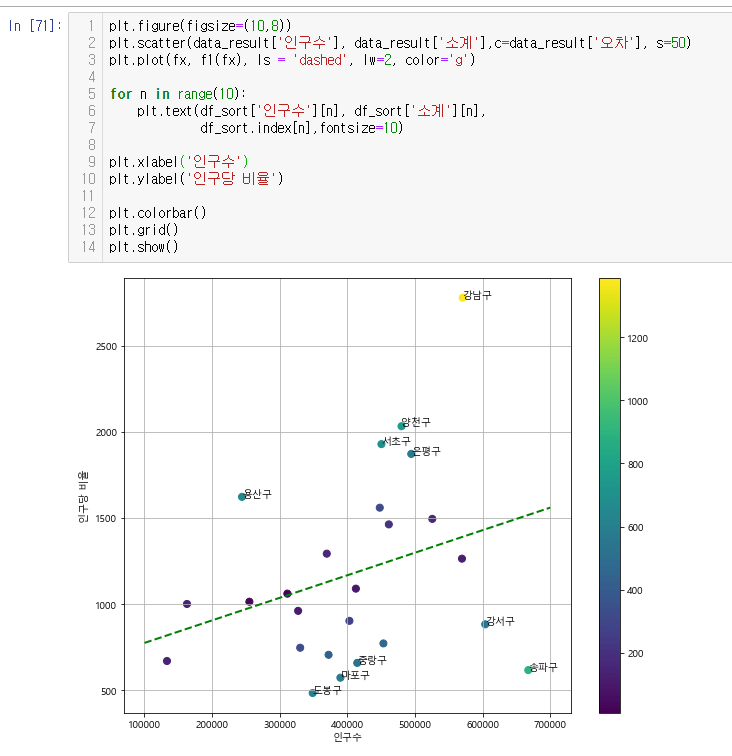The height and width of the screenshot is (756, 732).
Task: Click the 양천구 label in plot
Action: click(416, 422)
